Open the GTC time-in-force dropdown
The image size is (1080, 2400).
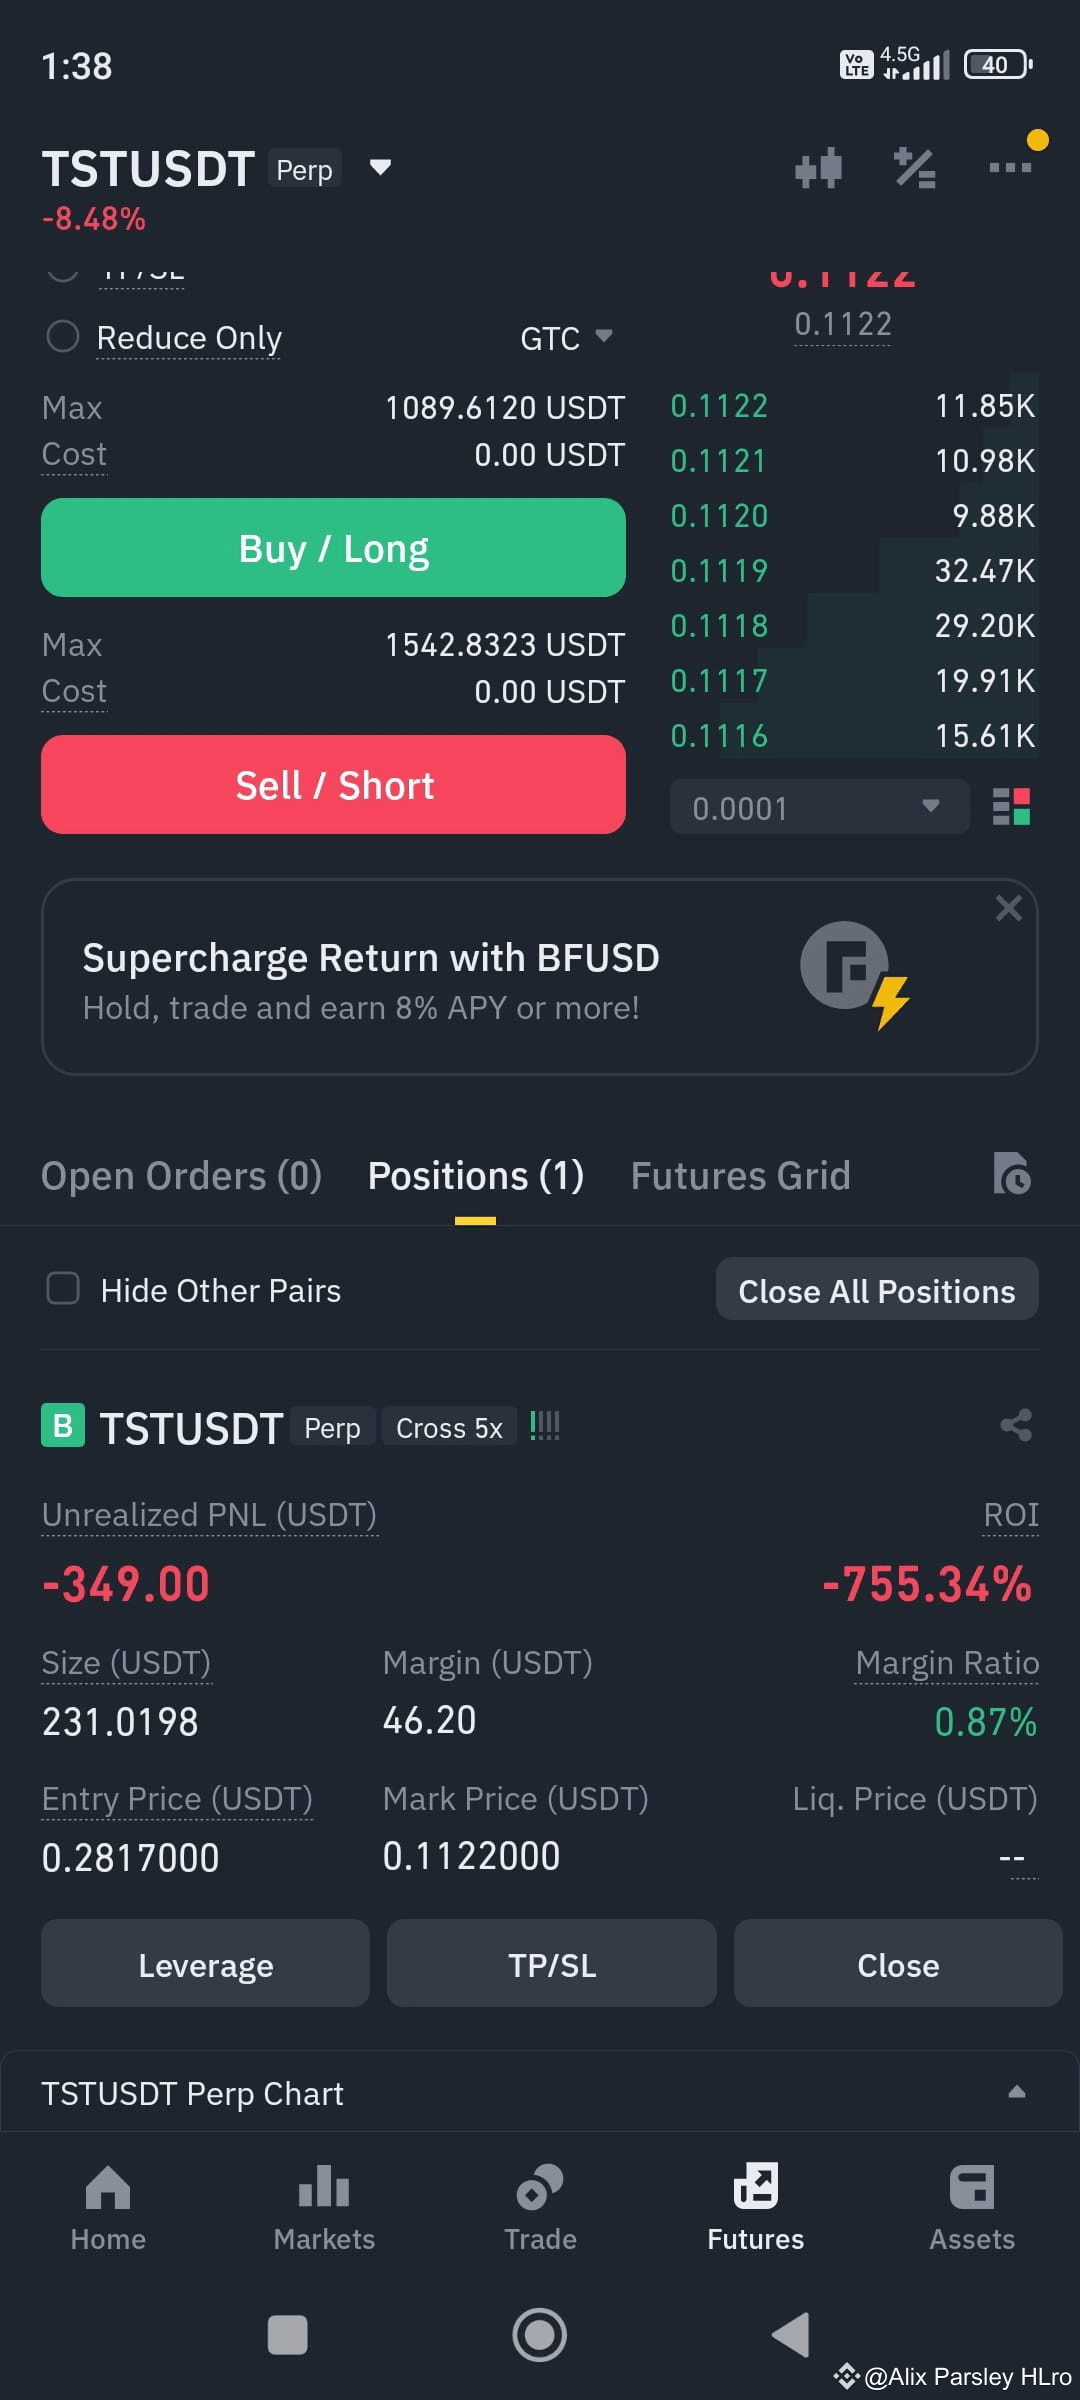(x=566, y=338)
